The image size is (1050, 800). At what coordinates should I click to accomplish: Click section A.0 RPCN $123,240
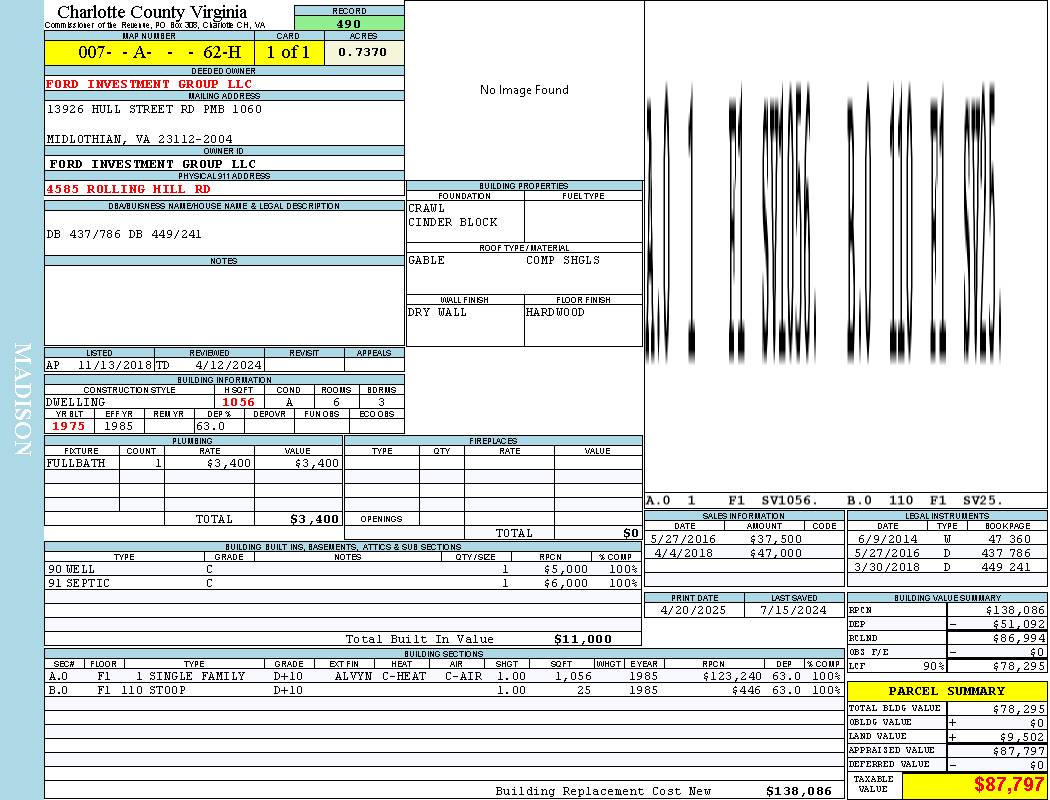[x=732, y=676]
